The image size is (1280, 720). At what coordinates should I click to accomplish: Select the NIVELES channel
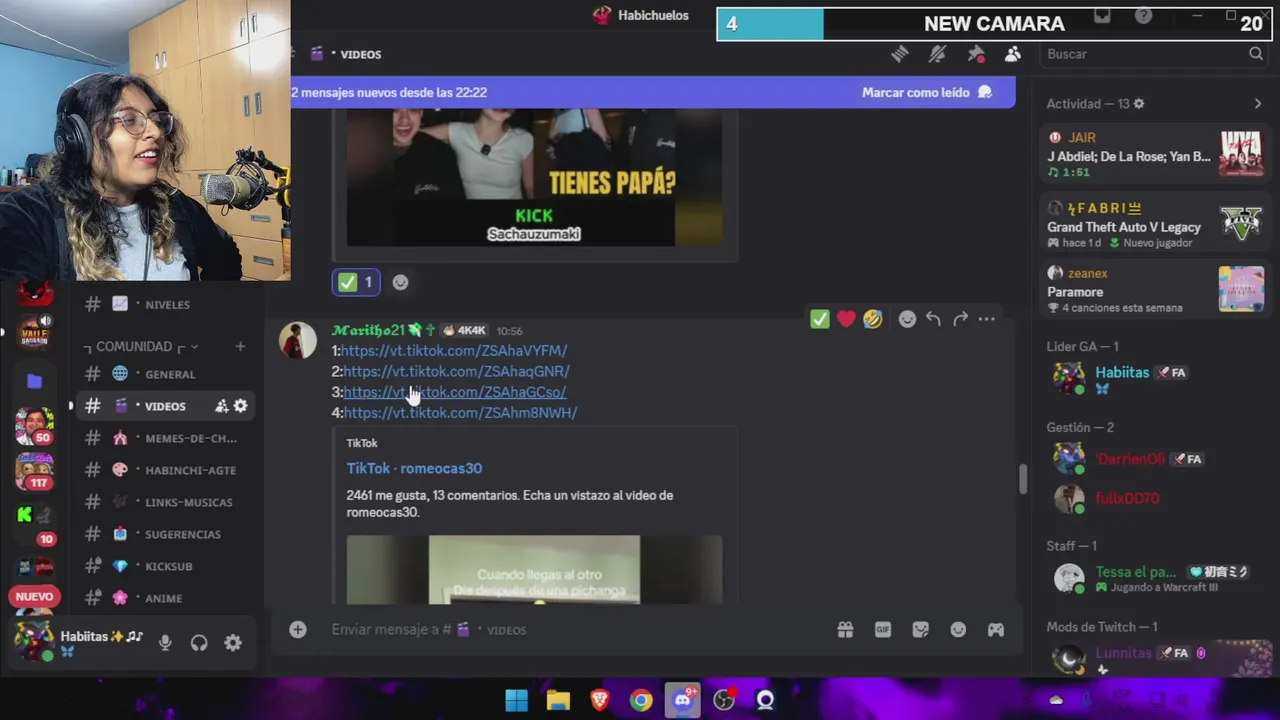(x=165, y=304)
